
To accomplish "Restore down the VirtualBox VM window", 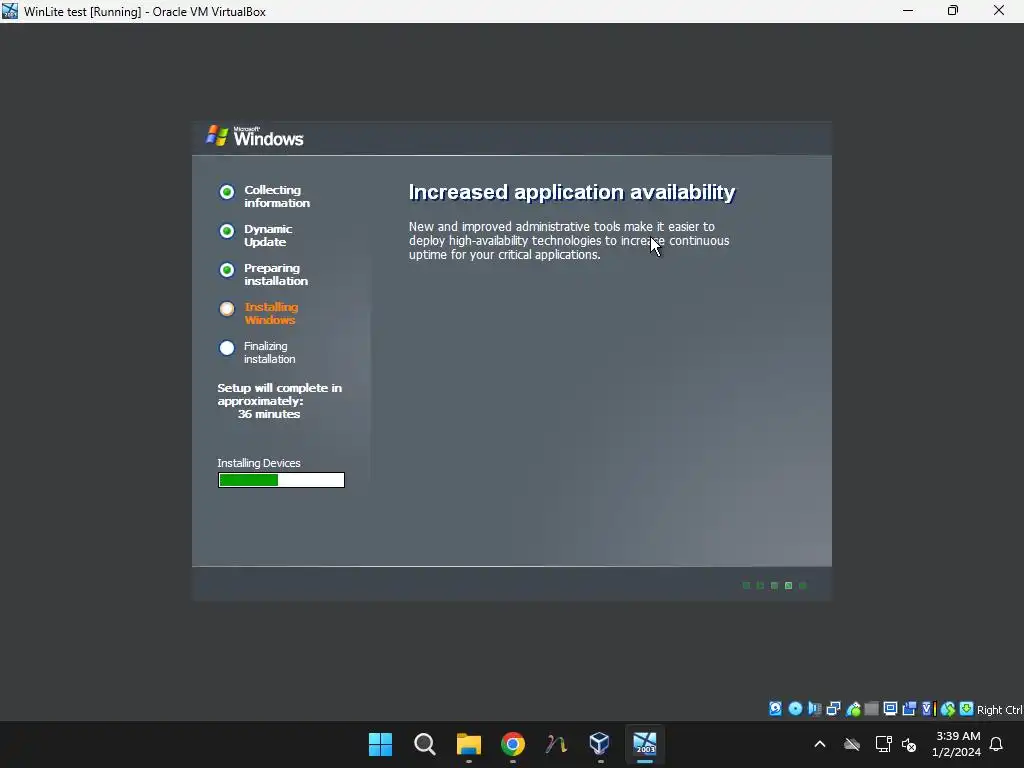I will click(953, 11).
